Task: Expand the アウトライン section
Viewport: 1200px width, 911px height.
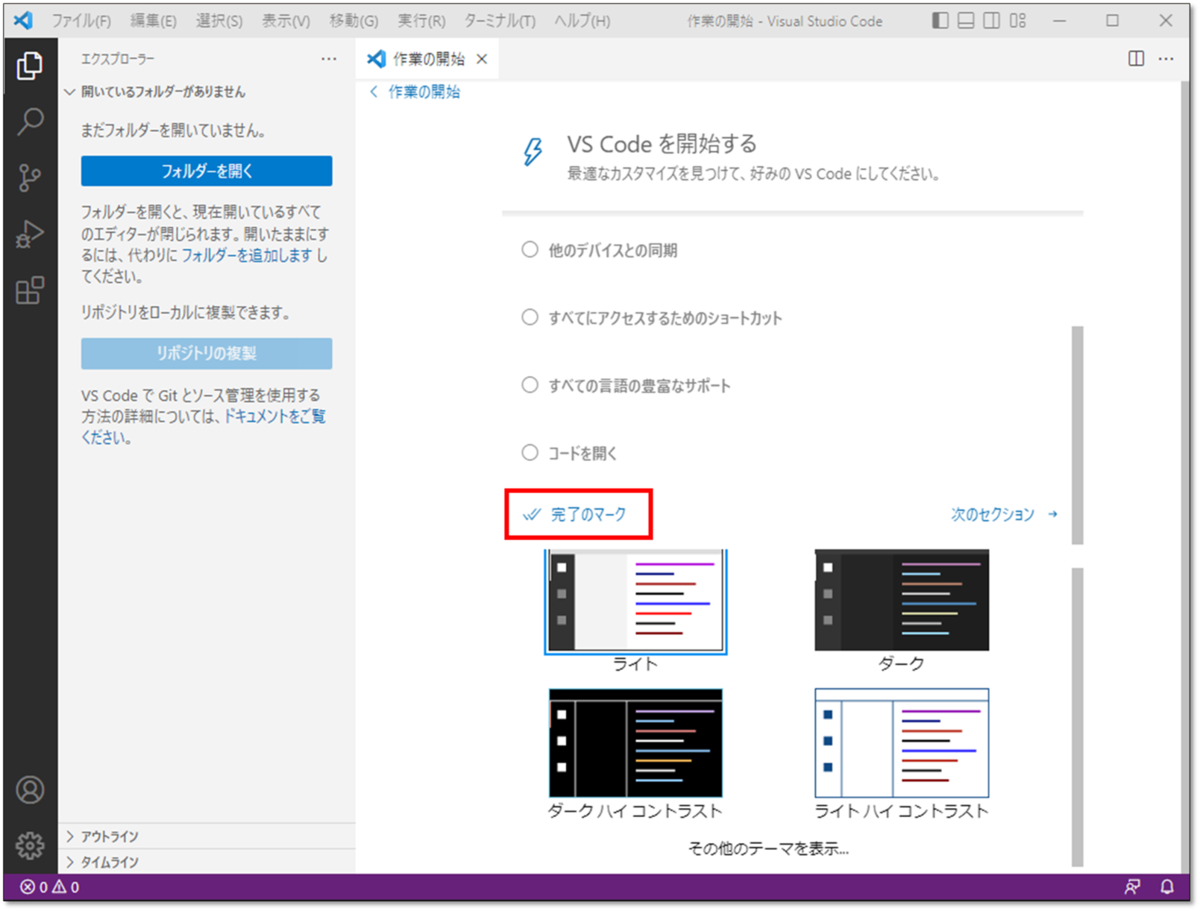Action: [x=207, y=837]
